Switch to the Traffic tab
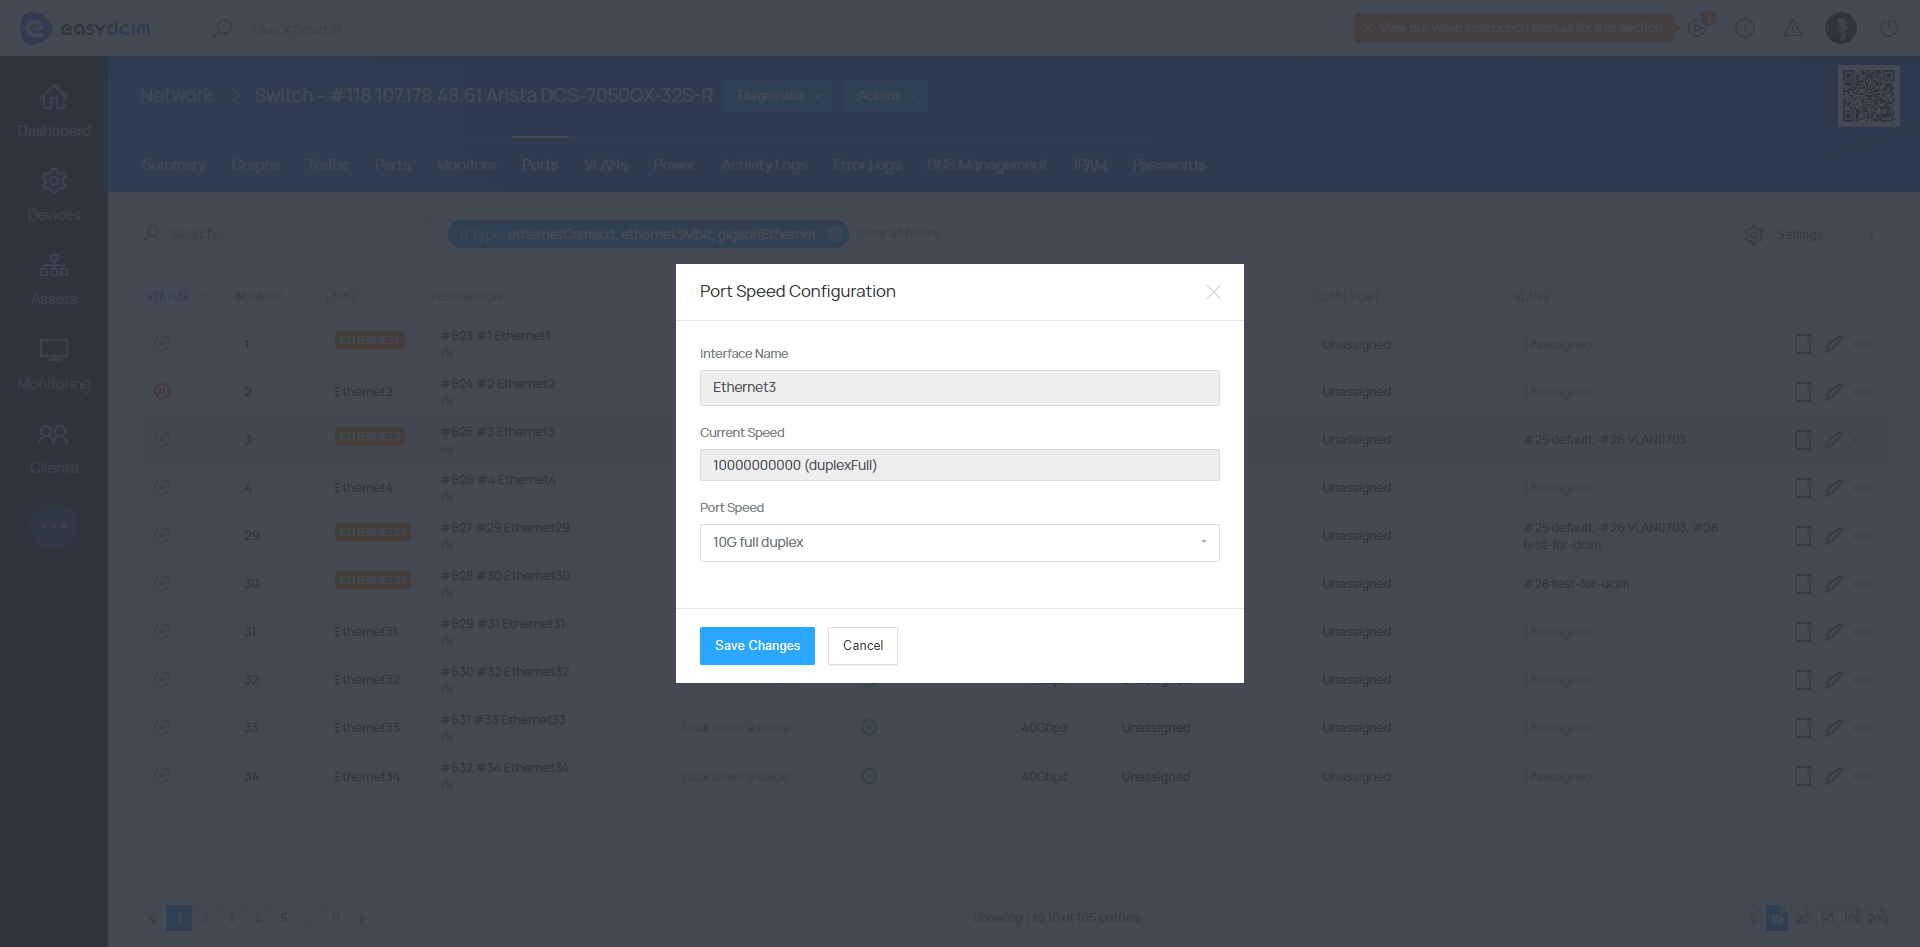 tap(328, 165)
